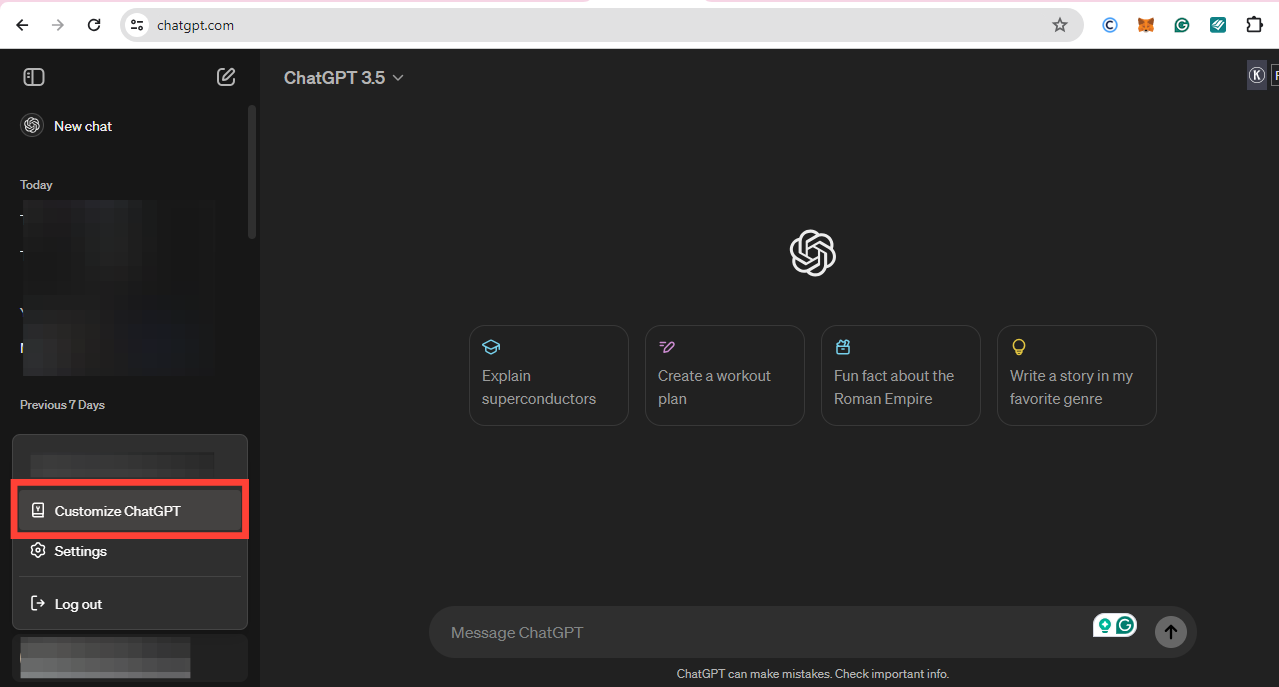Choose the Explain superconductors suggestion
The width and height of the screenshot is (1279, 687).
549,375
